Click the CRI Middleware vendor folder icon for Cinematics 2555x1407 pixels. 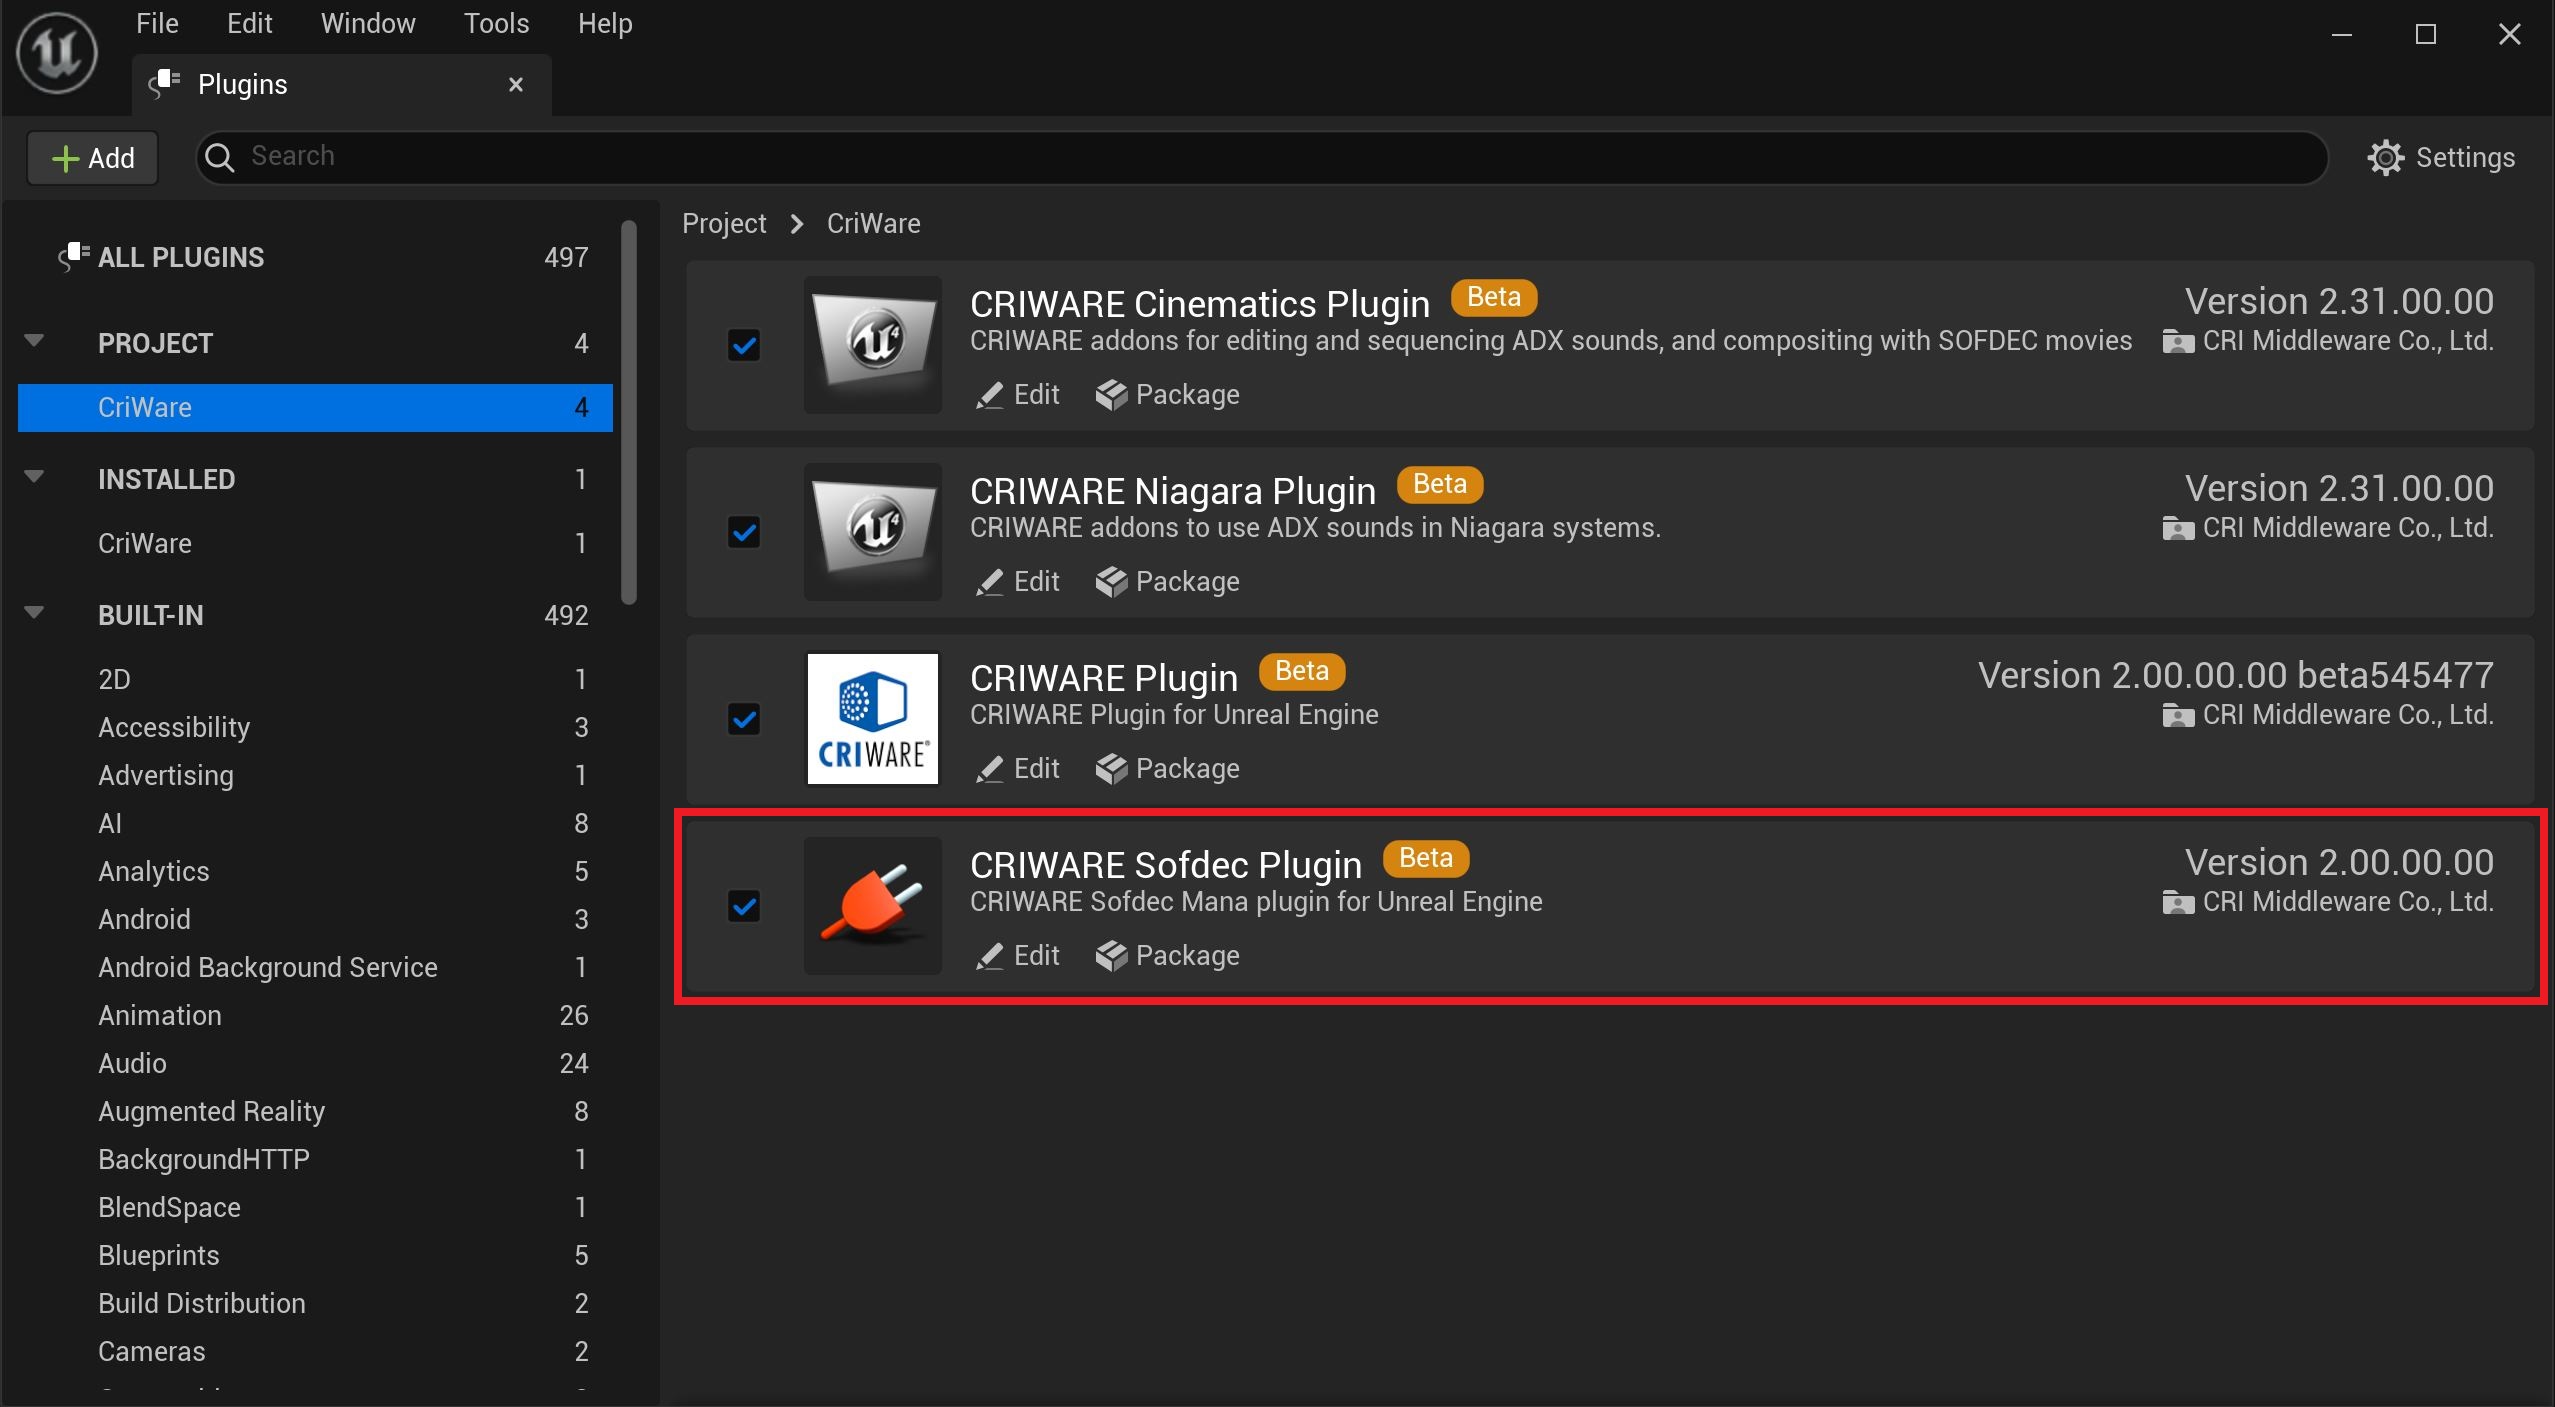tap(2177, 342)
